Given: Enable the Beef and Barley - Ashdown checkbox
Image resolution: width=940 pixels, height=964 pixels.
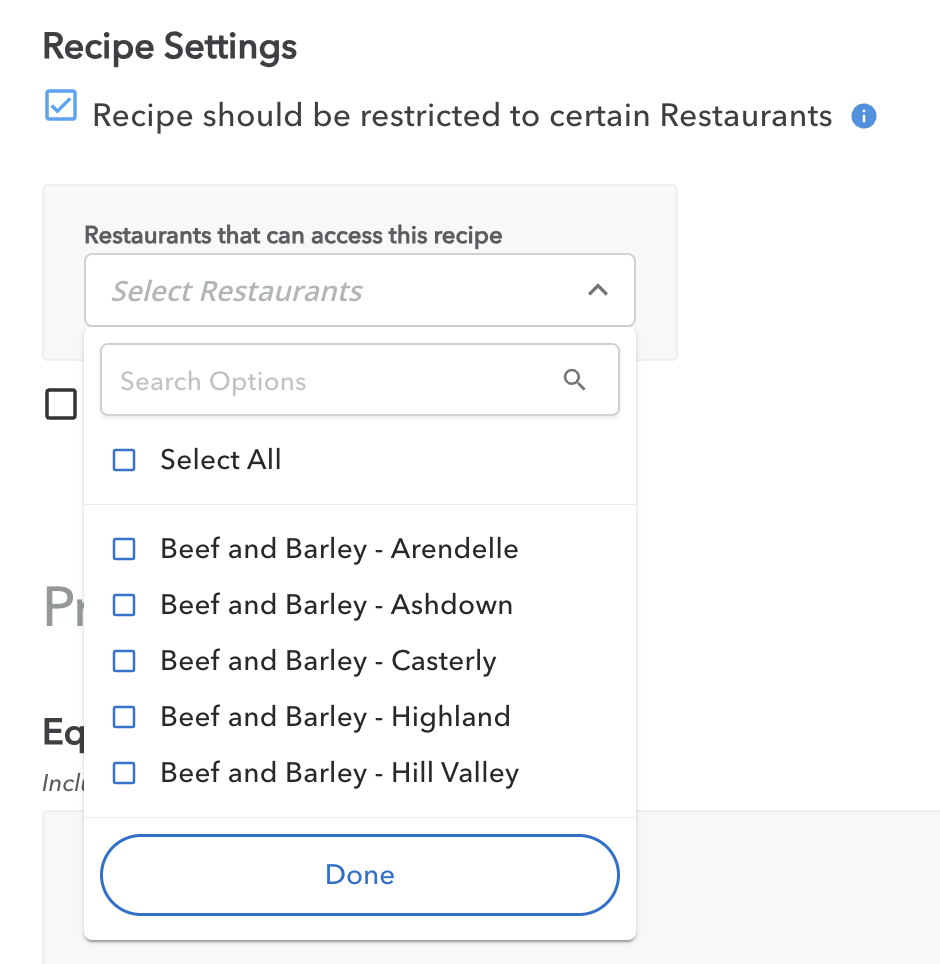Looking at the screenshot, I should [124, 605].
